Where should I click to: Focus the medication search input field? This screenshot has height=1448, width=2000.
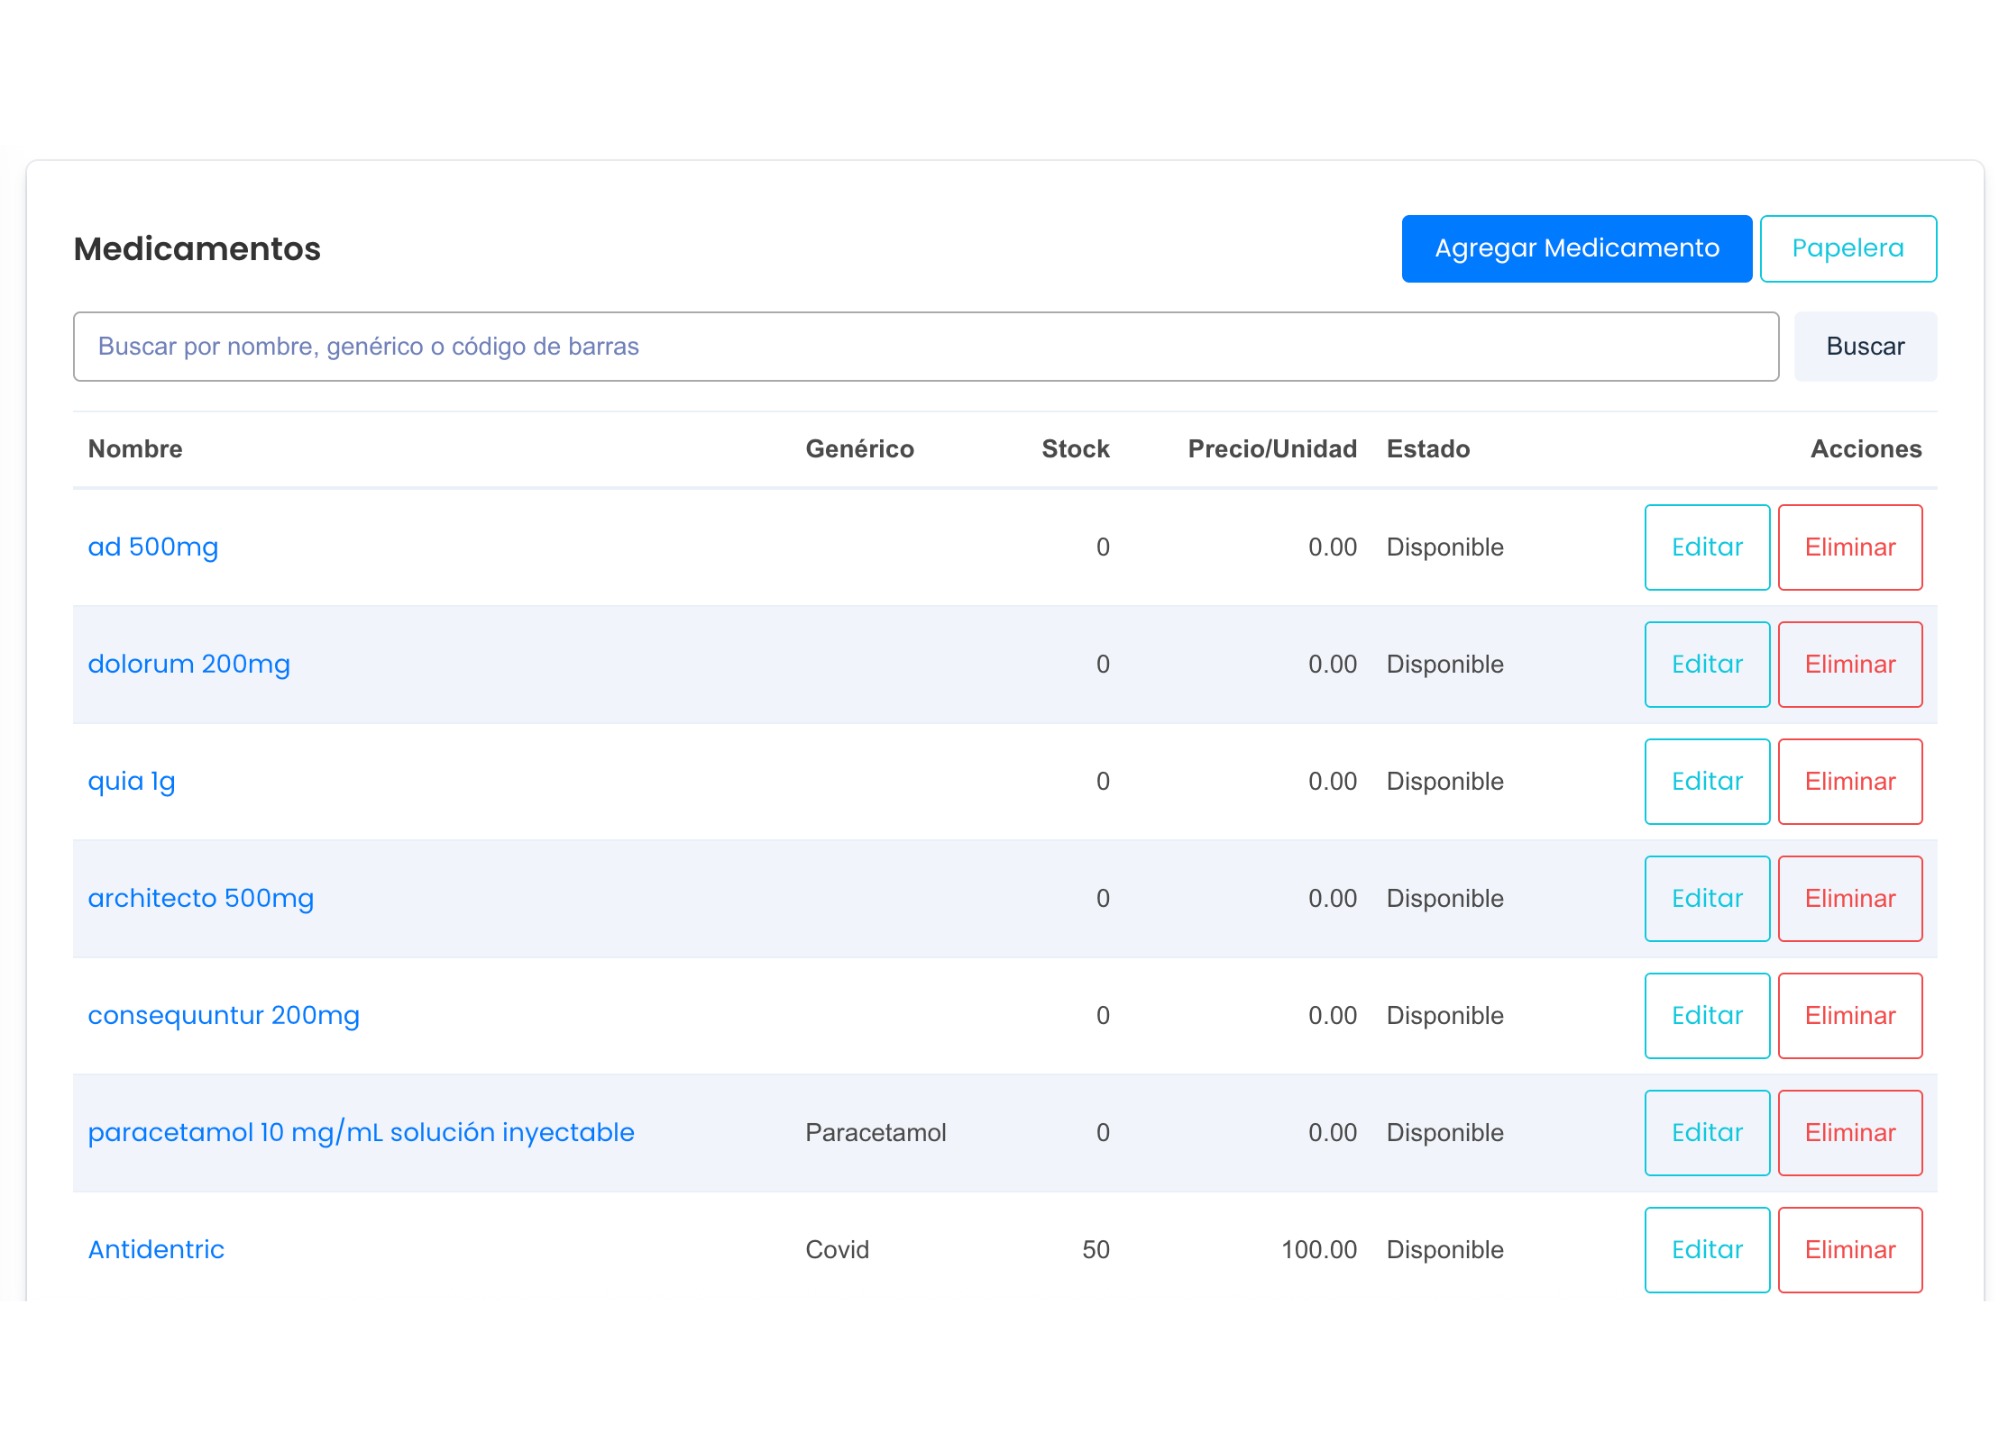click(925, 346)
